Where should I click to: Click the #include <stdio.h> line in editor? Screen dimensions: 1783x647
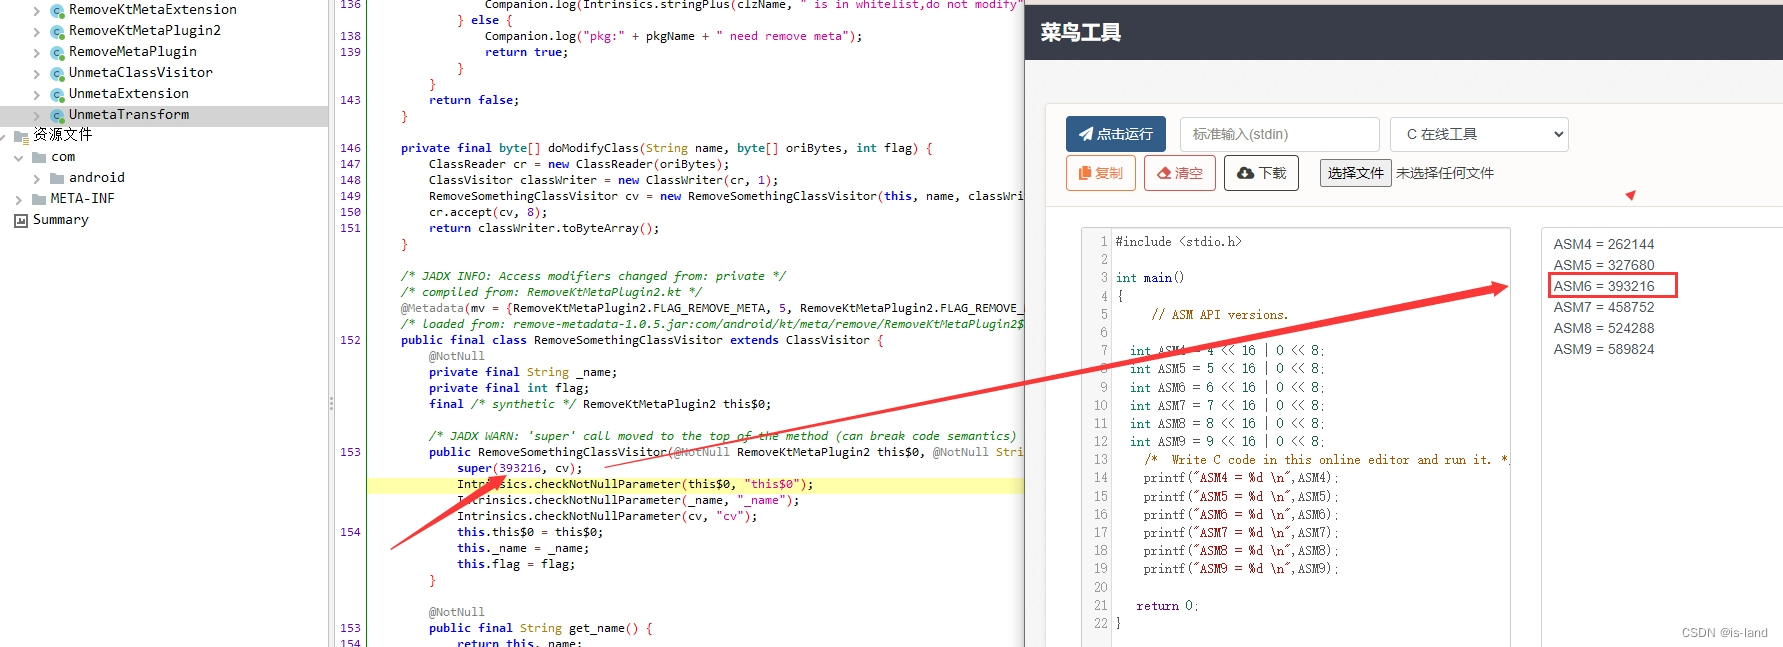pyautogui.click(x=1178, y=242)
